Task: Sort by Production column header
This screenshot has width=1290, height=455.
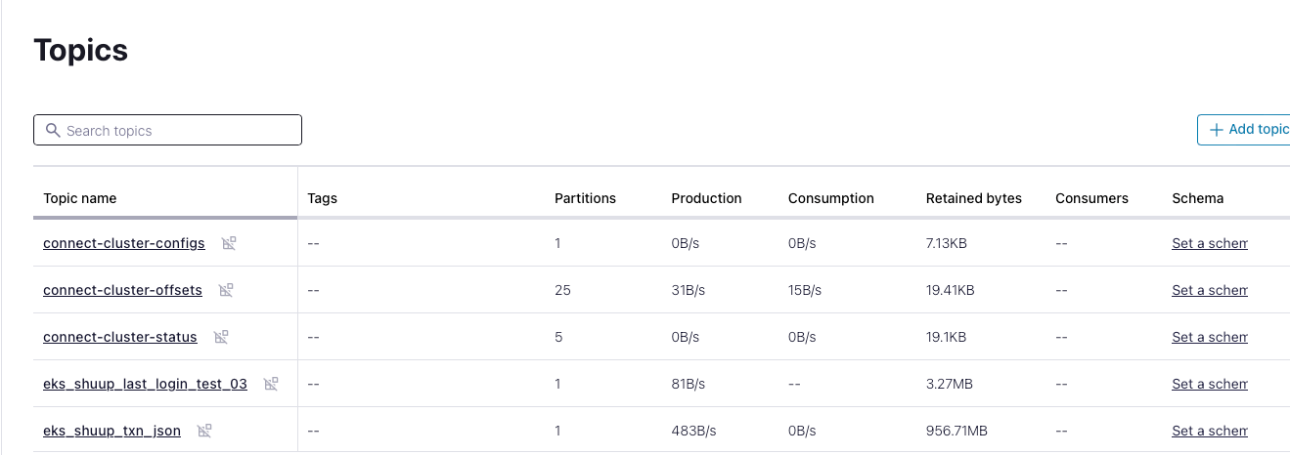Action: click(x=706, y=198)
